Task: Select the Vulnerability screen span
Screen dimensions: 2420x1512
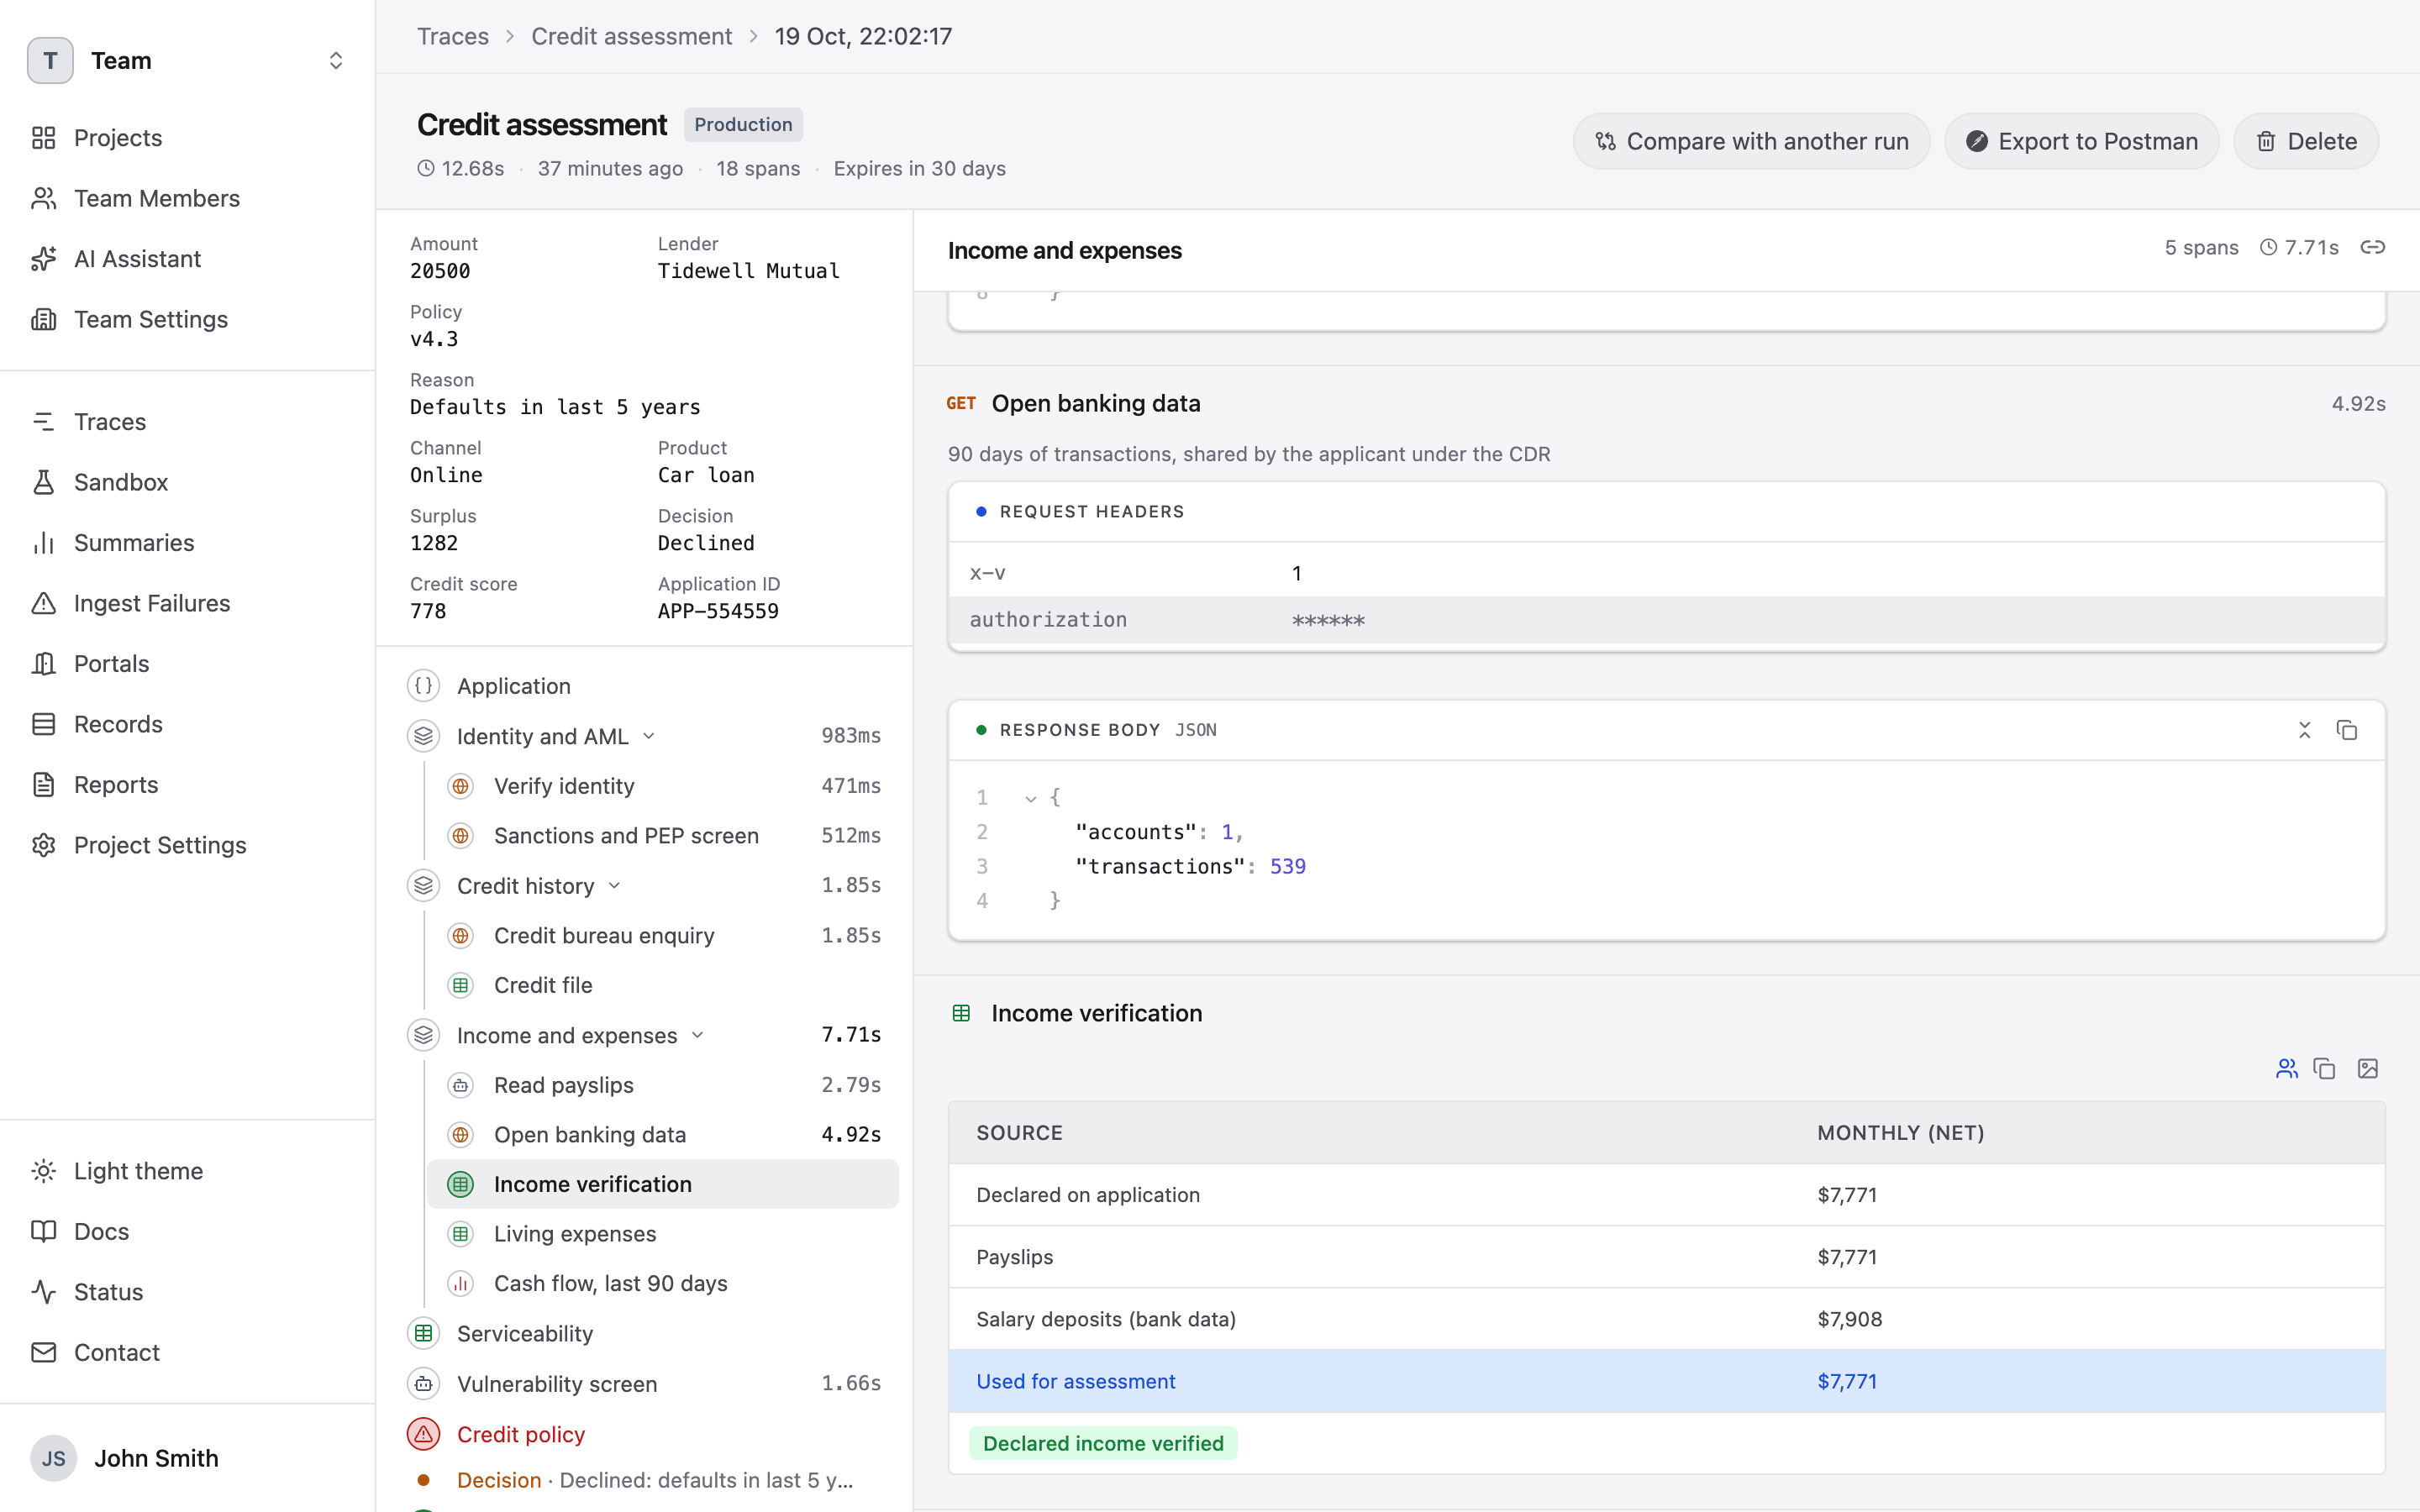Action: tap(645, 1384)
